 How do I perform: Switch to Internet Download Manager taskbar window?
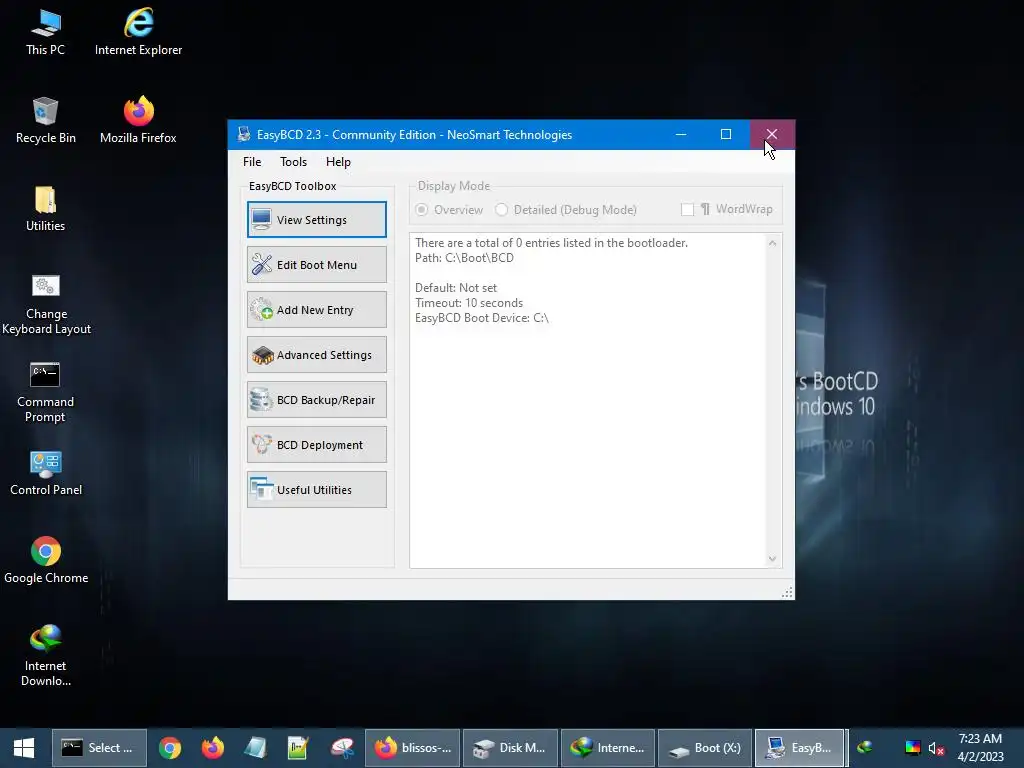tap(607, 748)
